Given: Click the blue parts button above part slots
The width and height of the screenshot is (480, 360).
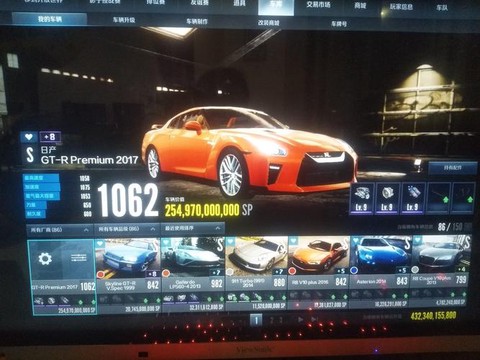Looking at the screenshot, I should [452, 168].
